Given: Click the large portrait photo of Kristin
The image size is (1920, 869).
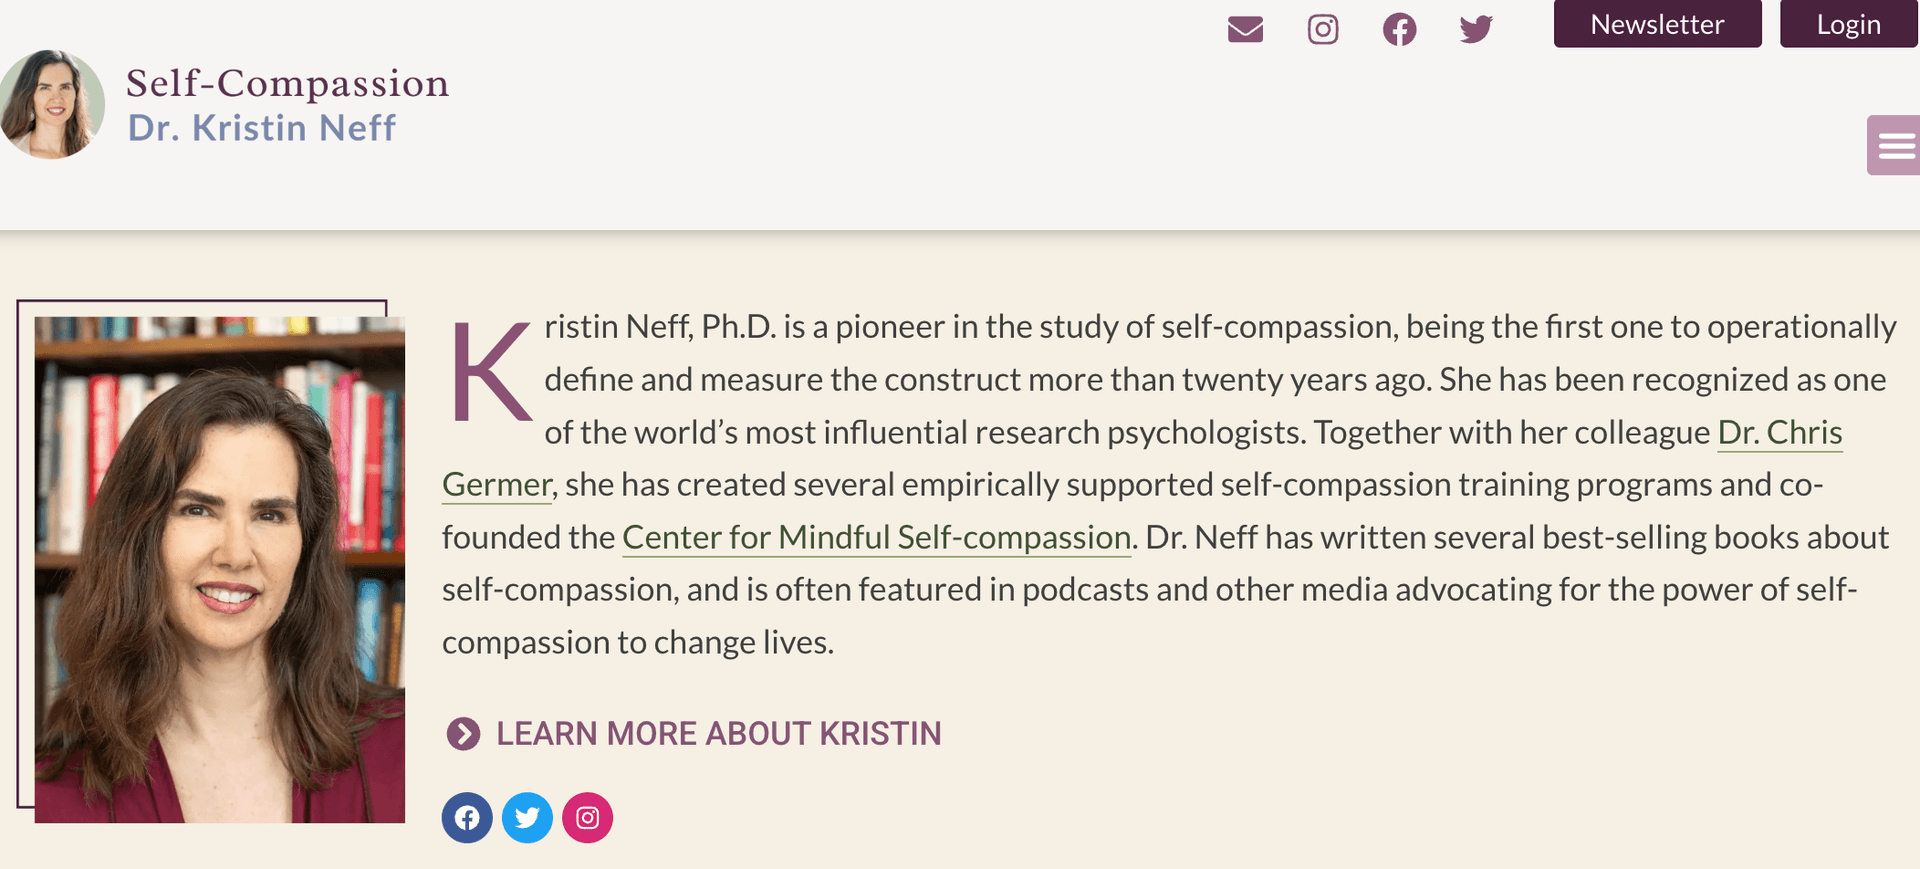Looking at the screenshot, I should [x=220, y=570].
